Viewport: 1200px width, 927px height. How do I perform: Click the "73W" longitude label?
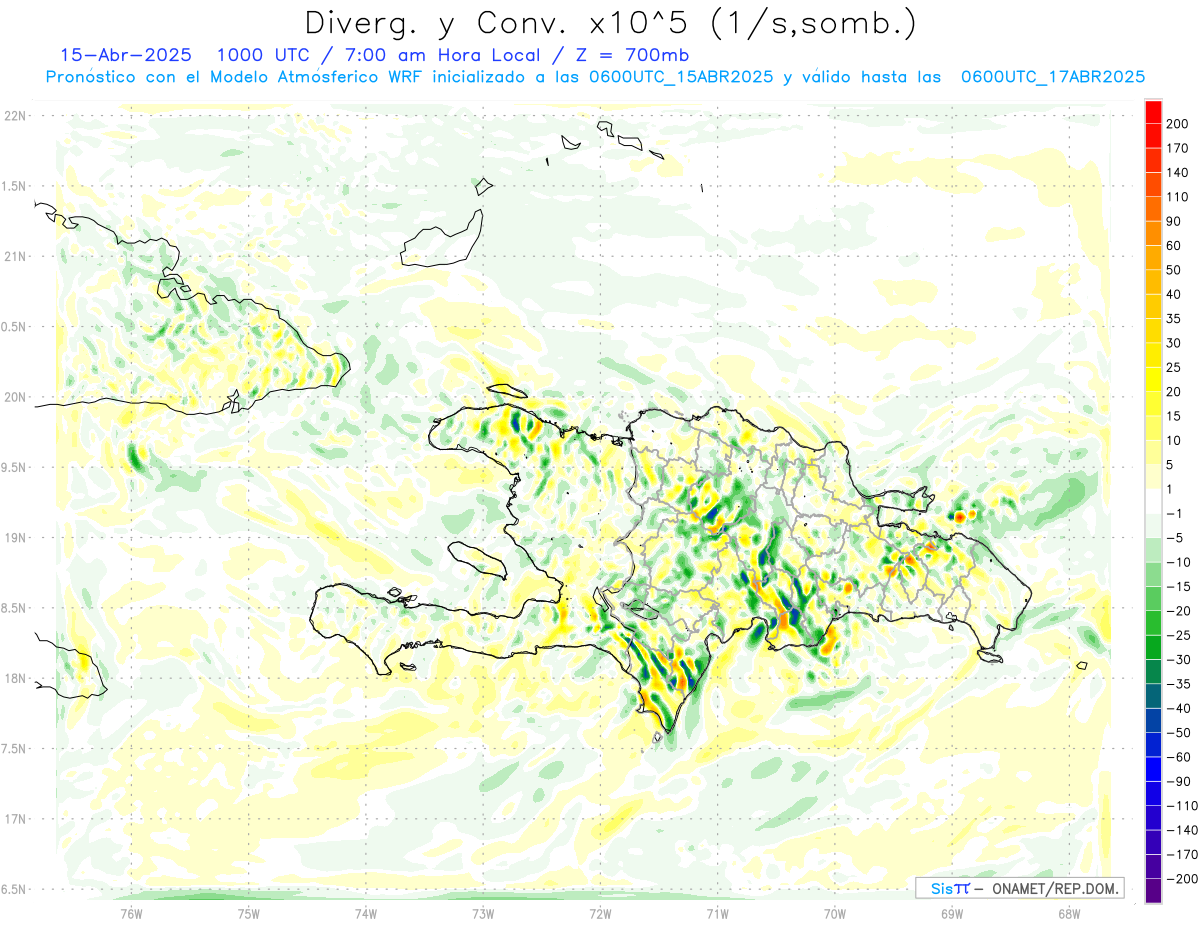(483, 912)
